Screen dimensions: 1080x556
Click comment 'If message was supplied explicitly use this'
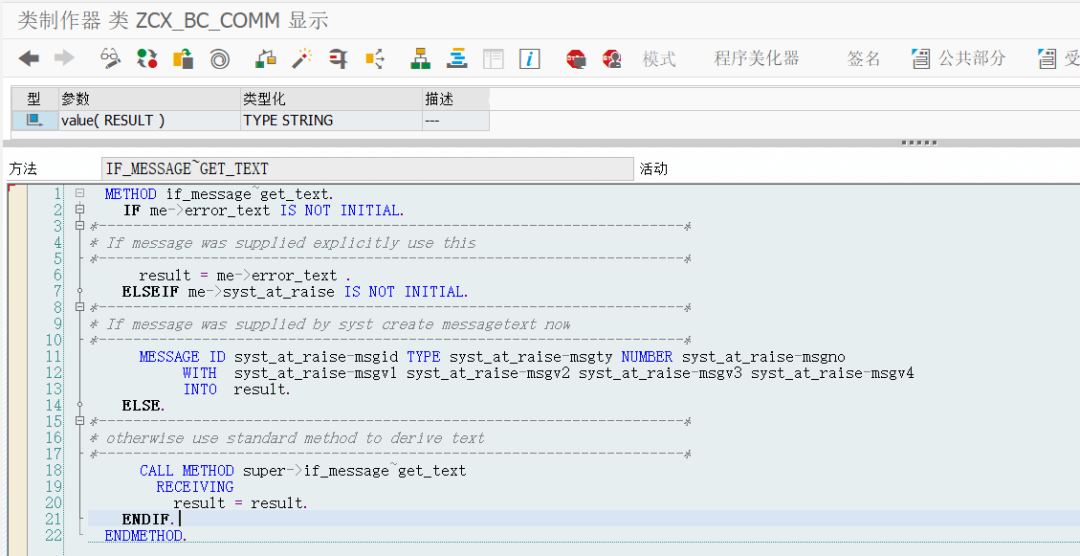291,243
